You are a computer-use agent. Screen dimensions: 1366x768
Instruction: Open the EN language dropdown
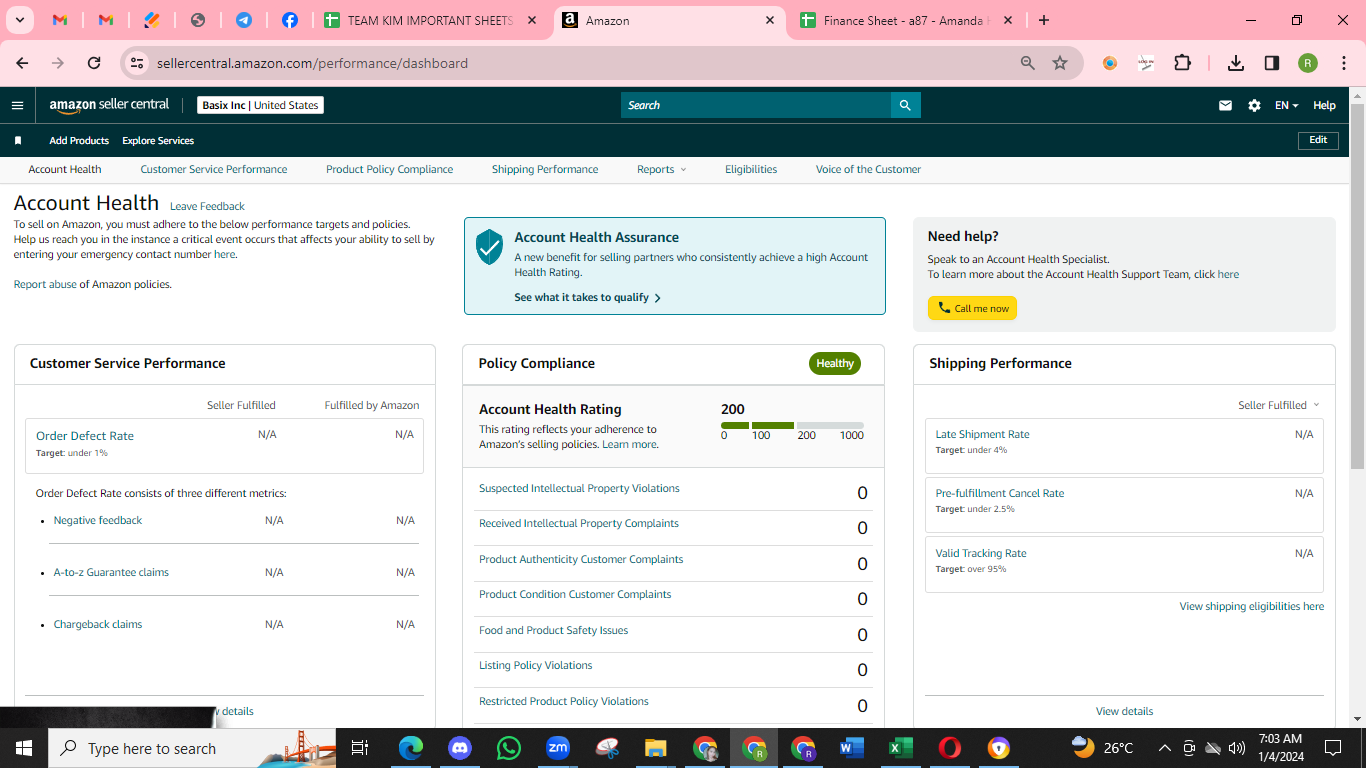(1286, 105)
